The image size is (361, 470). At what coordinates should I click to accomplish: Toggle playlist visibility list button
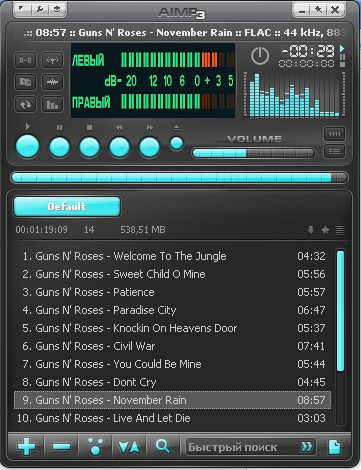[x=334, y=152]
